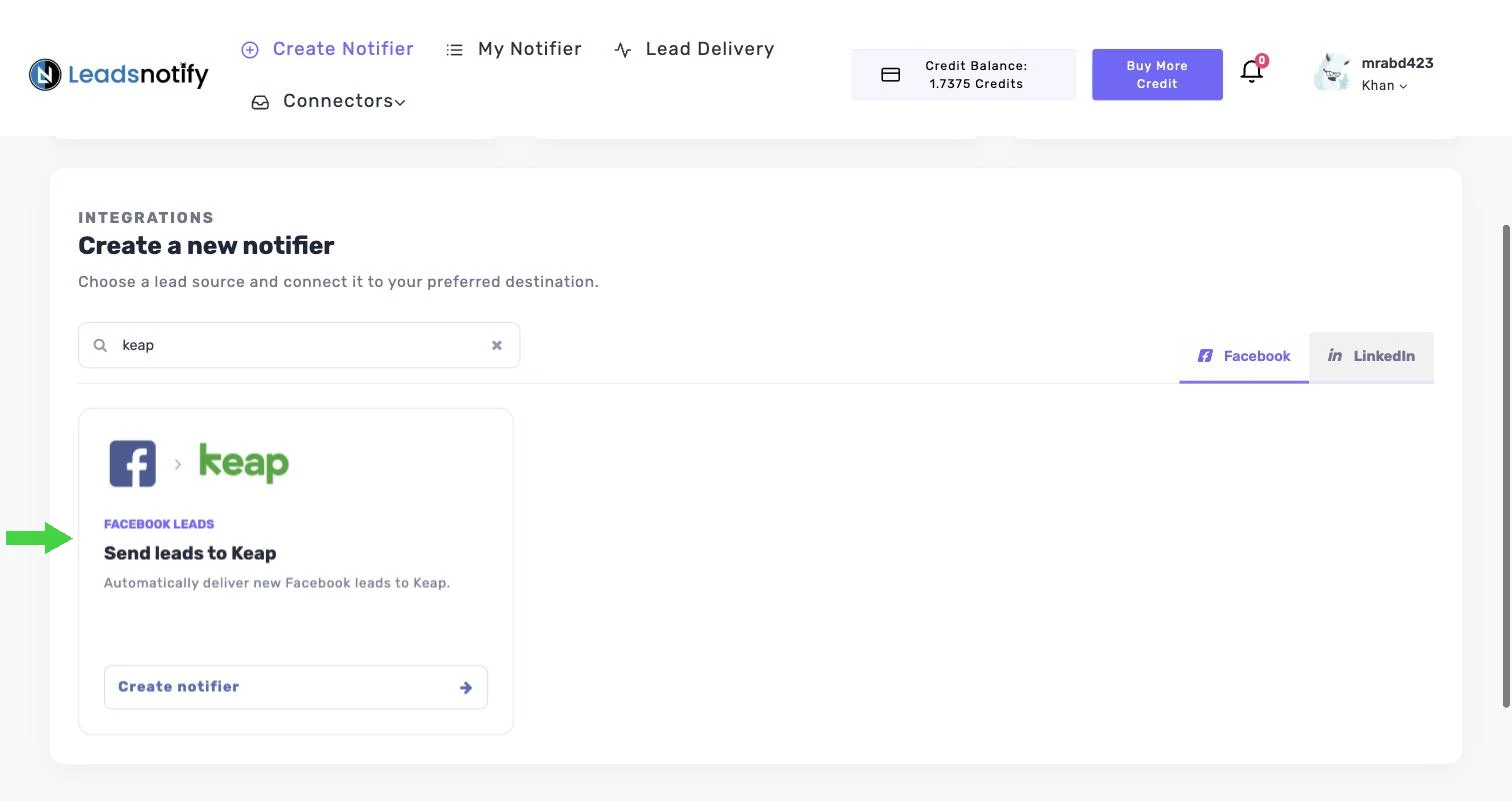Click the Send leads to Keap title
Viewport: 1512px width, 801px height.
pyautogui.click(x=190, y=553)
